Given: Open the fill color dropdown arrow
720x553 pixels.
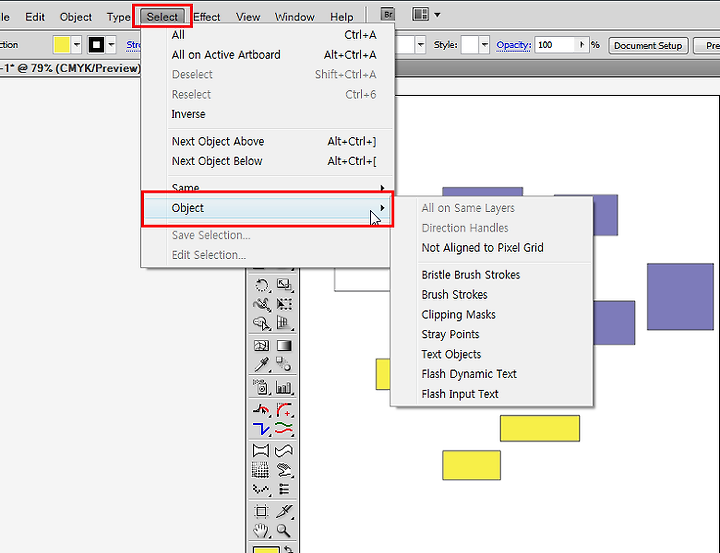Looking at the screenshot, I should pyautogui.click(x=77, y=45).
